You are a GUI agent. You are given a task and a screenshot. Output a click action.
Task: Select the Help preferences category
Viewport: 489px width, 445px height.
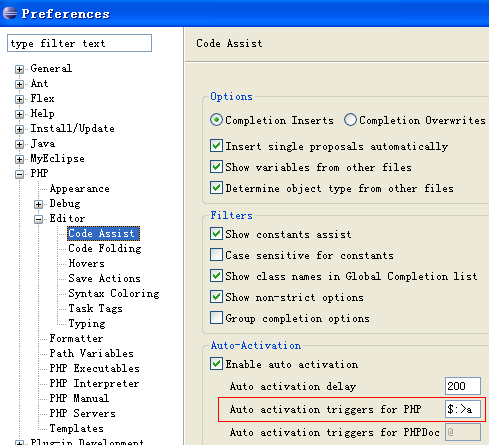42,113
